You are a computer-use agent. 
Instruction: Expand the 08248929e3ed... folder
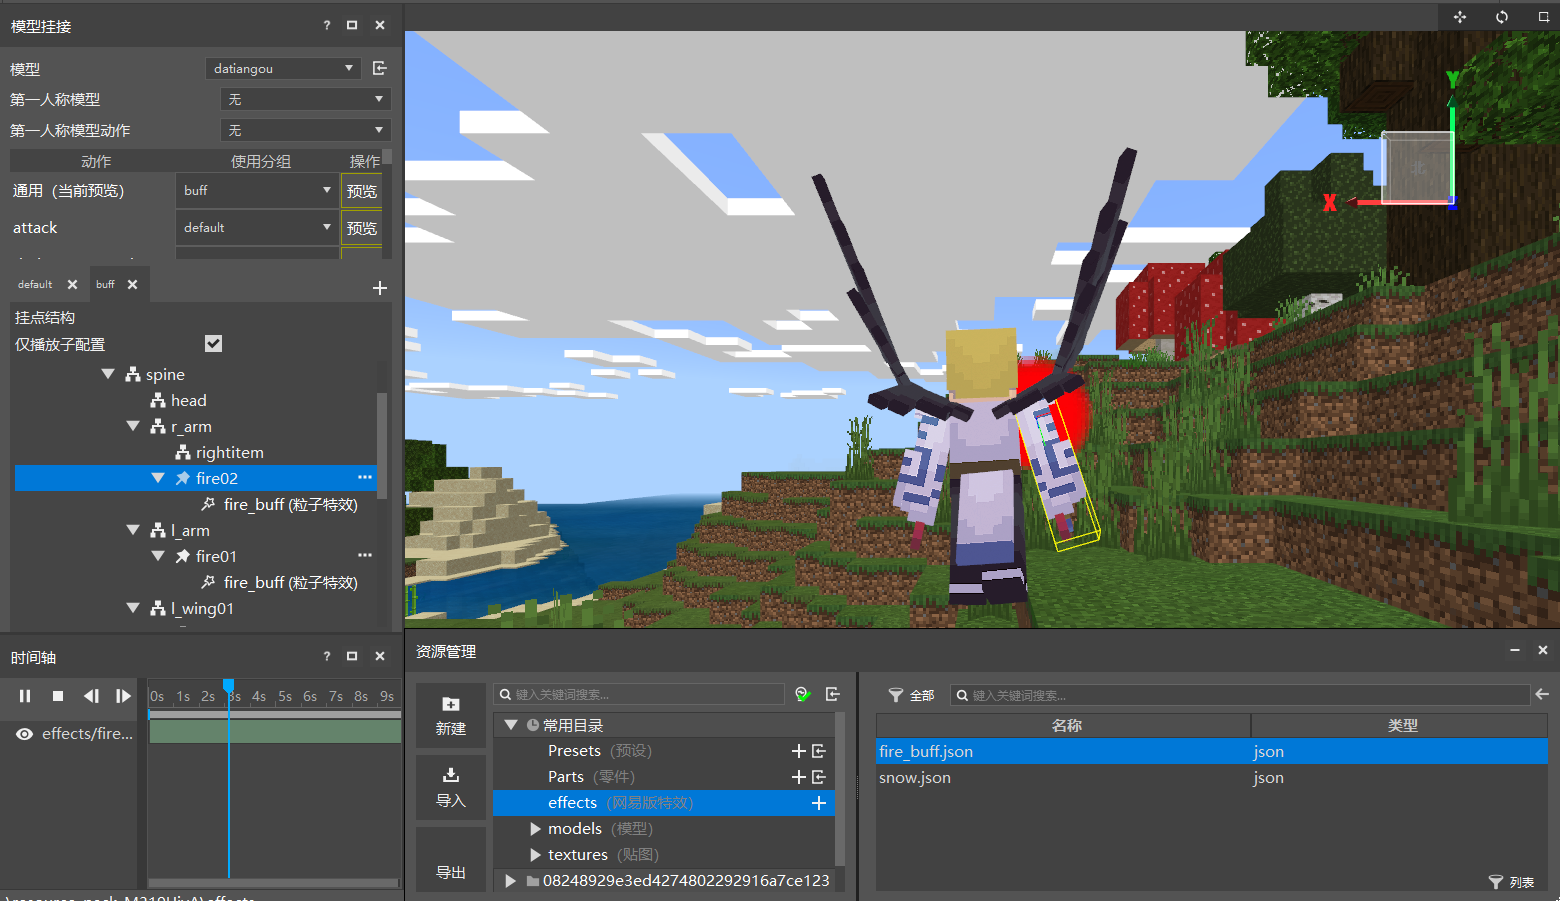coord(511,881)
